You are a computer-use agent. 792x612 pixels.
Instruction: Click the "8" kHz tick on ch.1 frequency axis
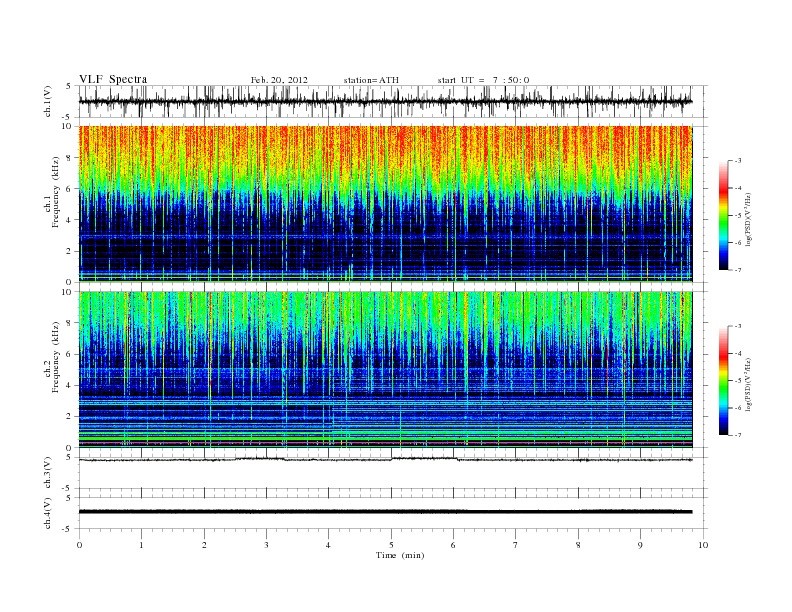click(x=69, y=158)
